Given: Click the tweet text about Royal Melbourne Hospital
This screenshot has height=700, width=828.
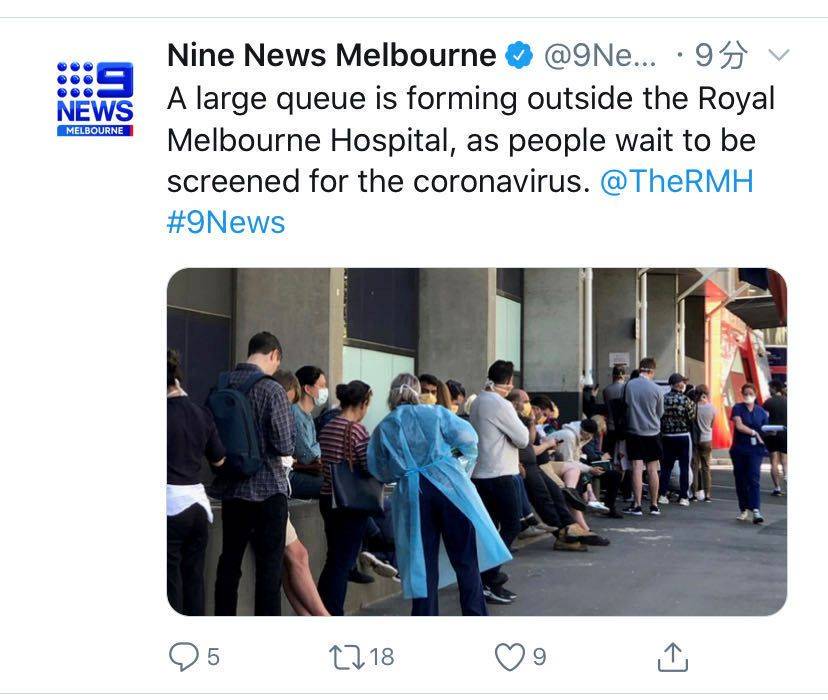Looking at the screenshot, I should [x=471, y=140].
